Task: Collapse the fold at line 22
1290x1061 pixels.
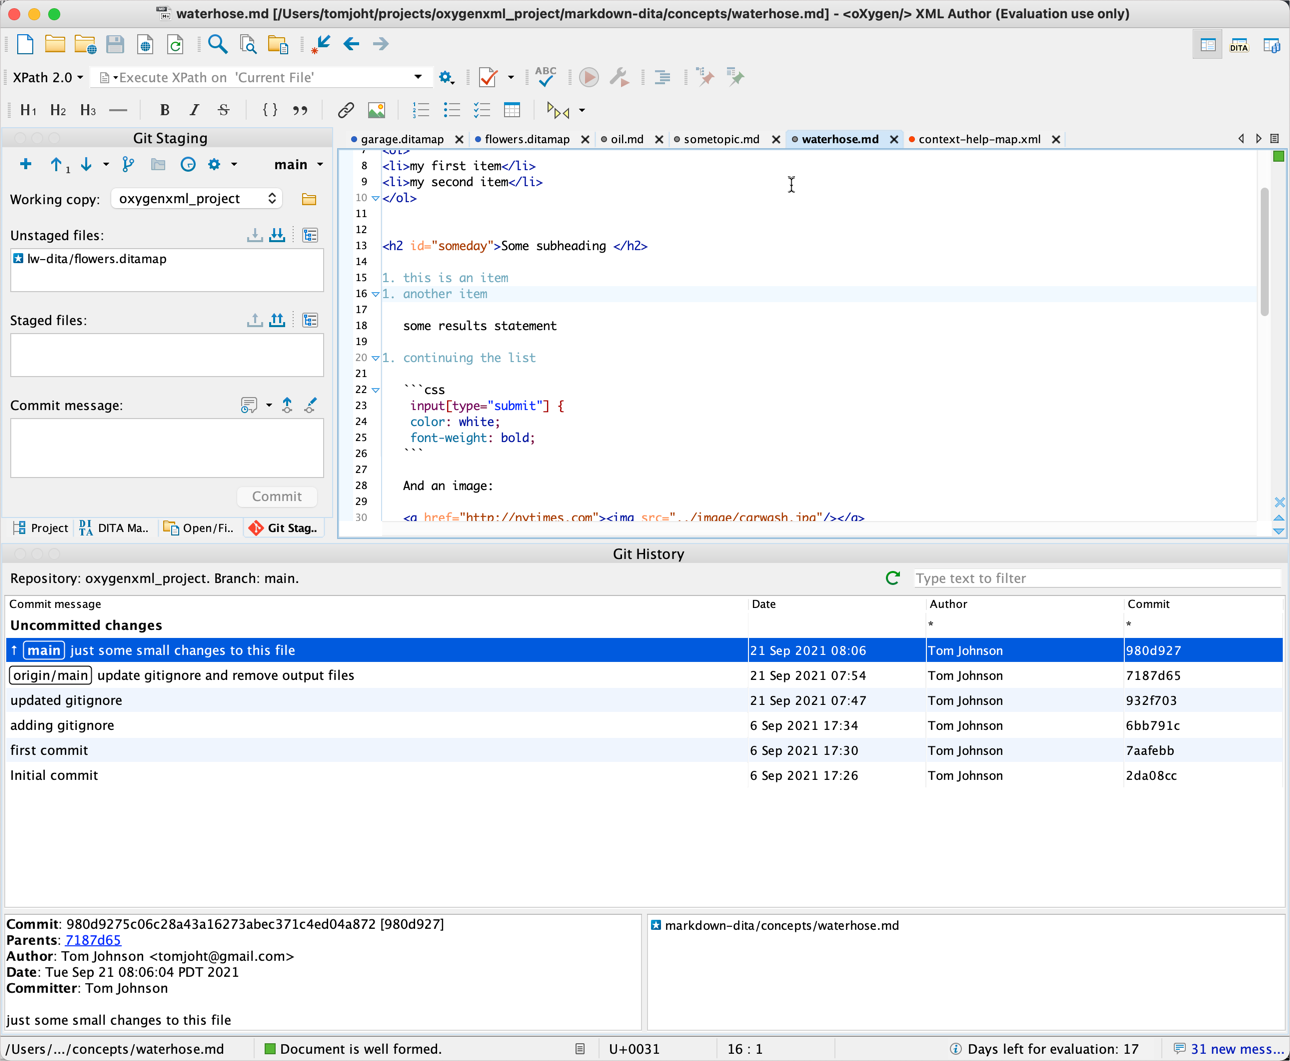Action: click(376, 390)
